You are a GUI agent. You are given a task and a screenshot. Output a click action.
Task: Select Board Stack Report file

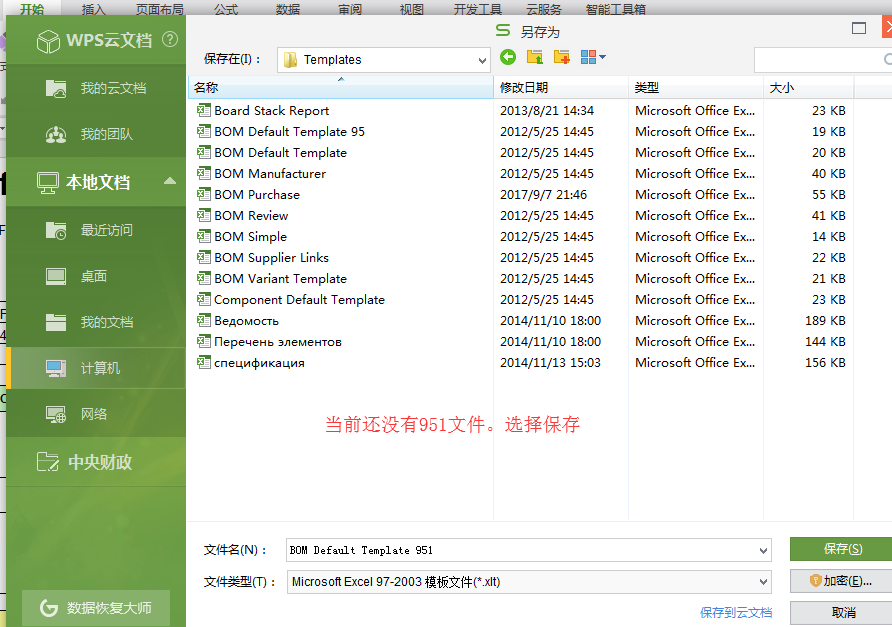pos(271,110)
